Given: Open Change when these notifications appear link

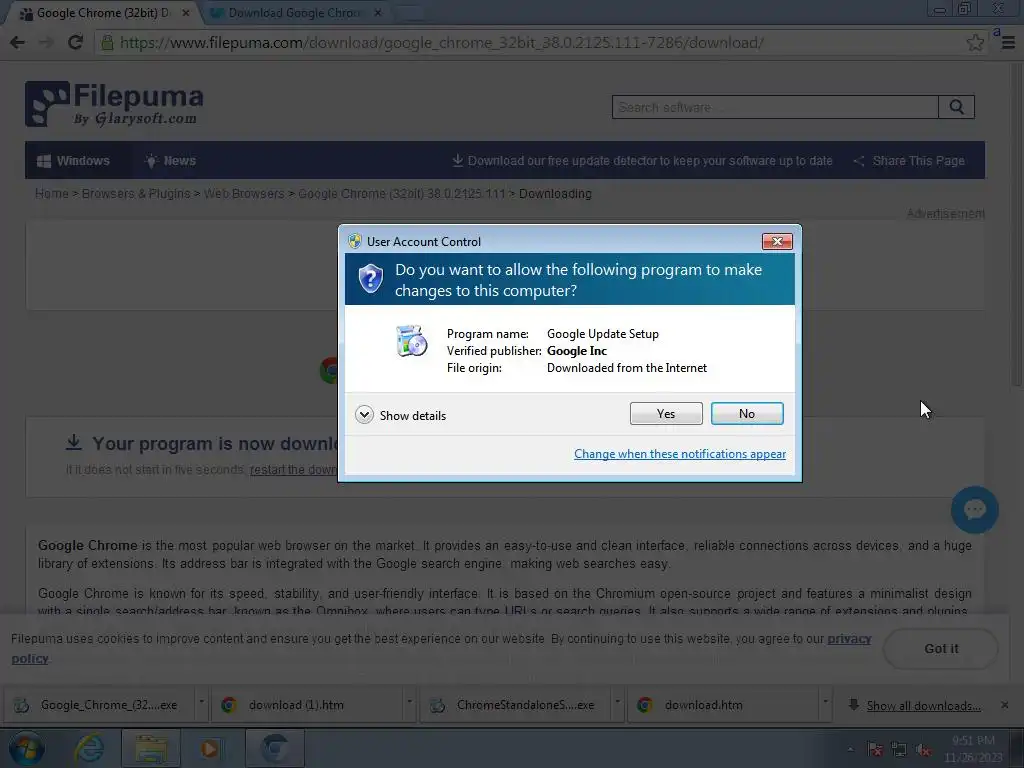Looking at the screenshot, I should click(x=680, y=454).
